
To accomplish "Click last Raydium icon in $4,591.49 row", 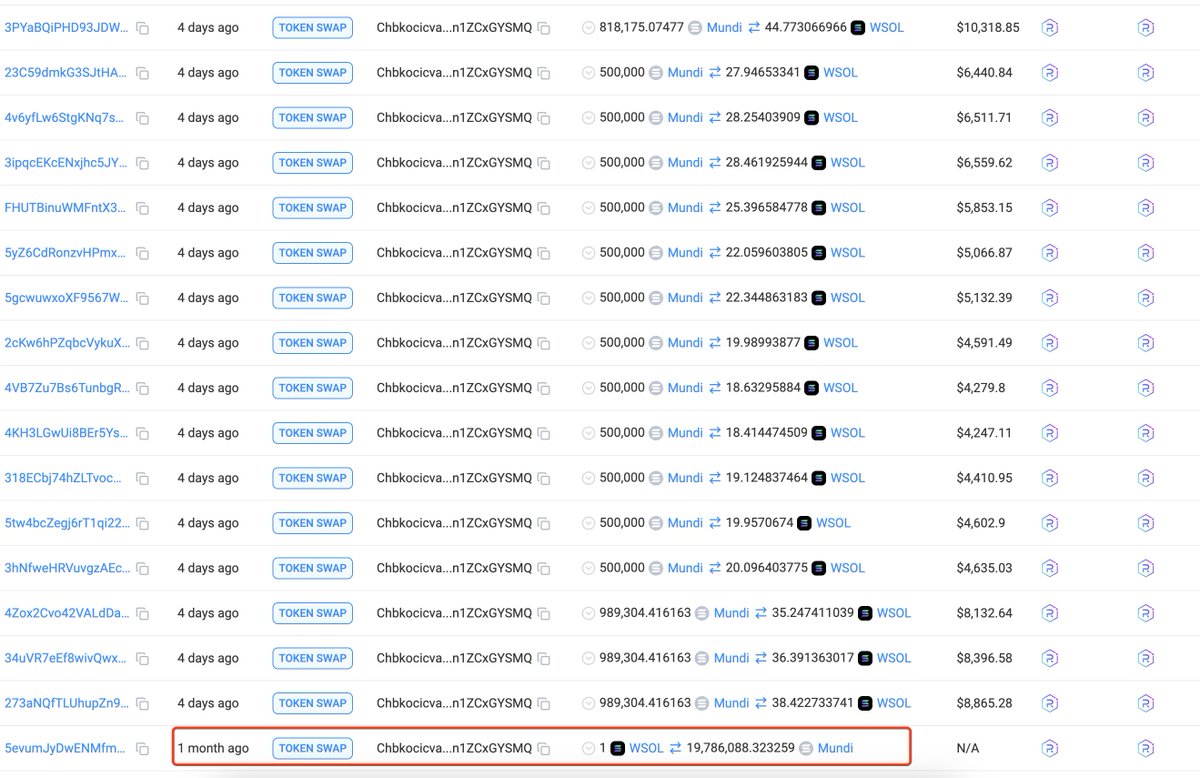I will [x=1146, y=343].
